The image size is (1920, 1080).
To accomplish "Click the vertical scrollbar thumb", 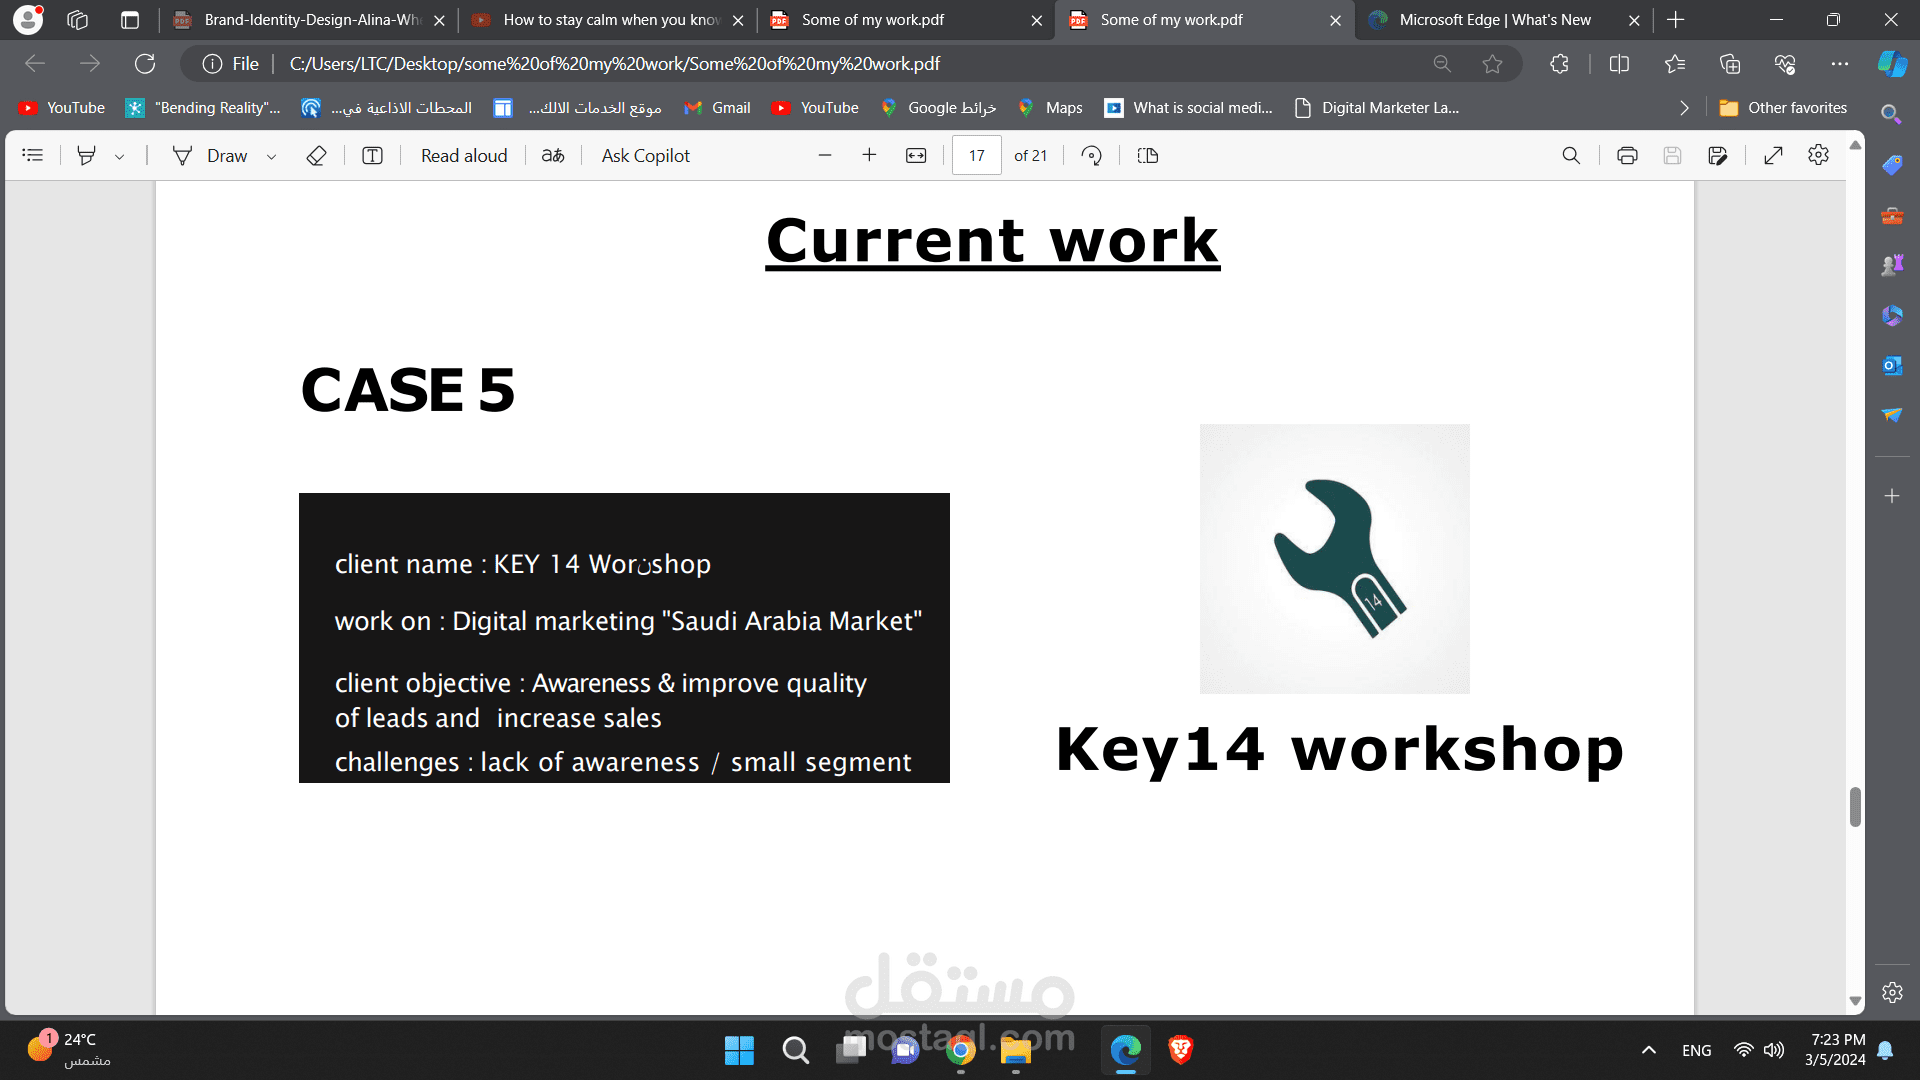I will tap(1855, 806).
